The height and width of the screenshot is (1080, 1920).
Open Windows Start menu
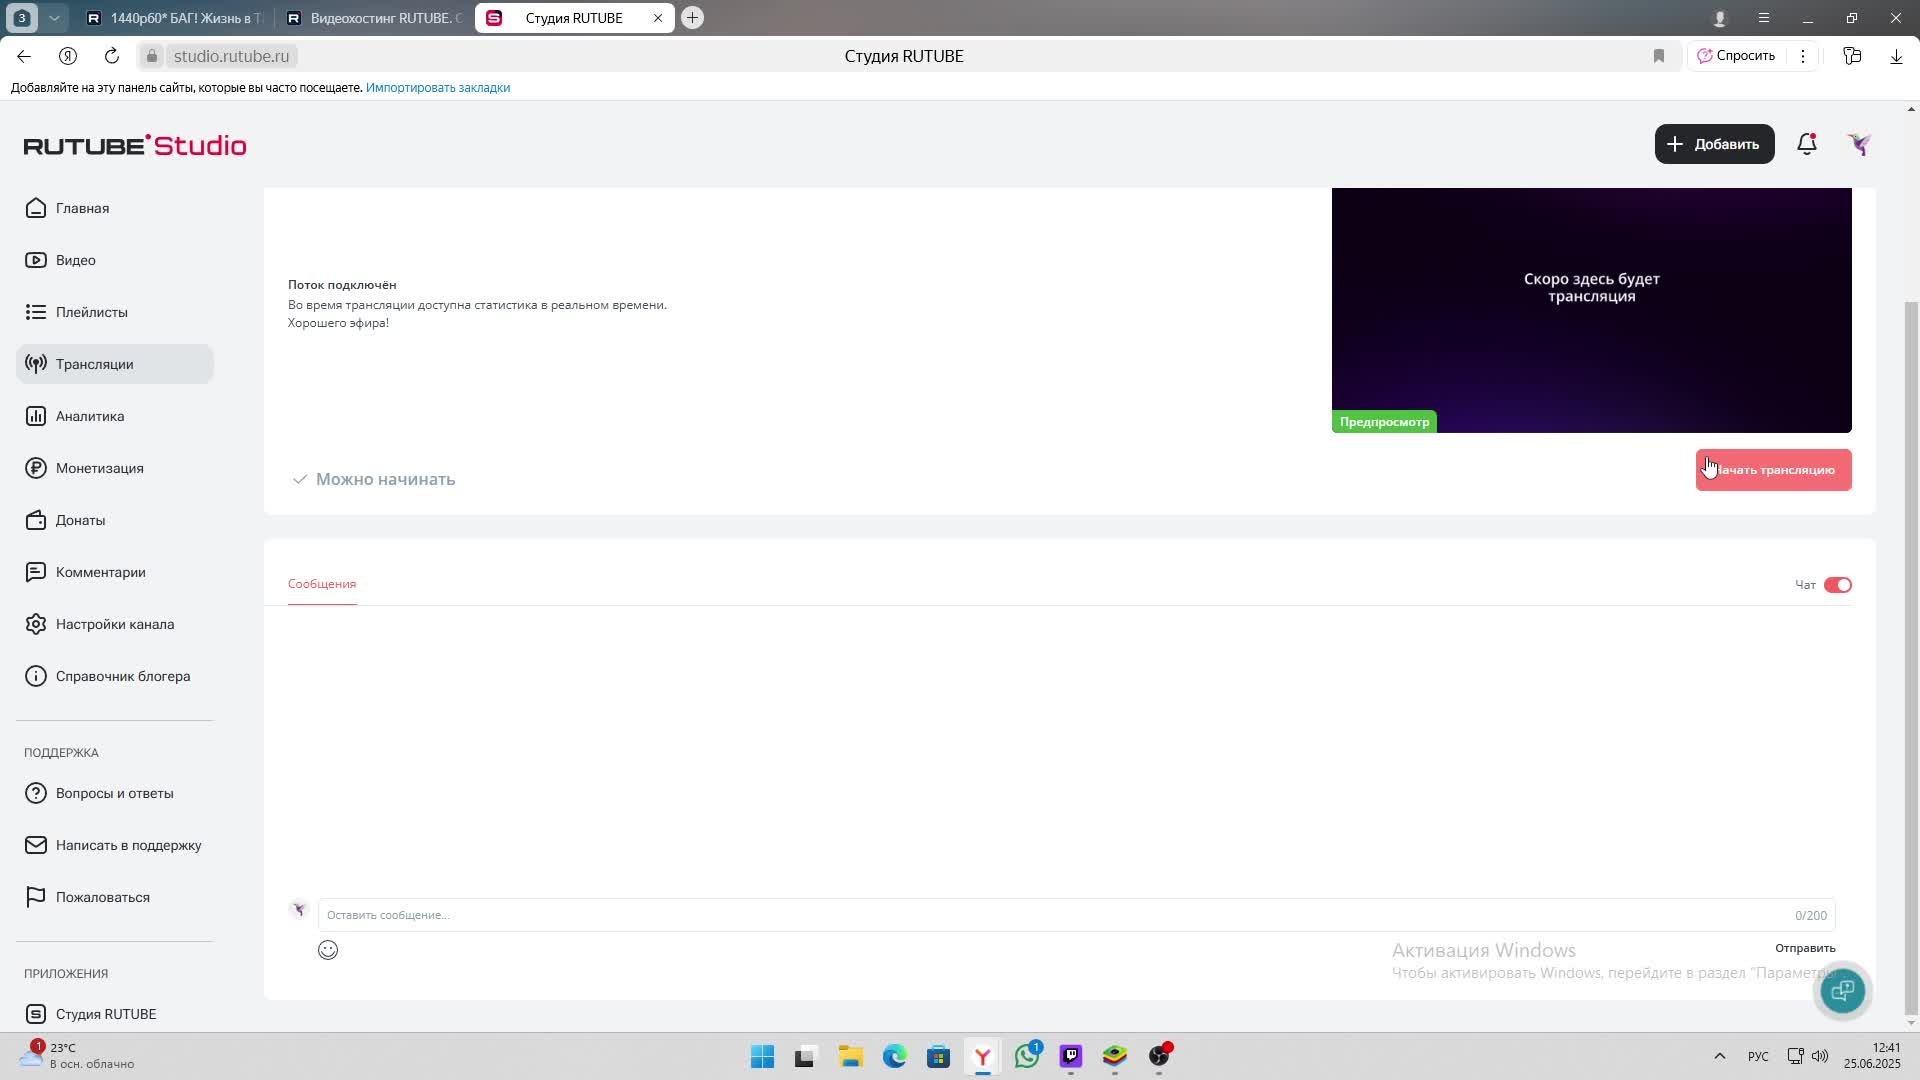pos(762,1056)
